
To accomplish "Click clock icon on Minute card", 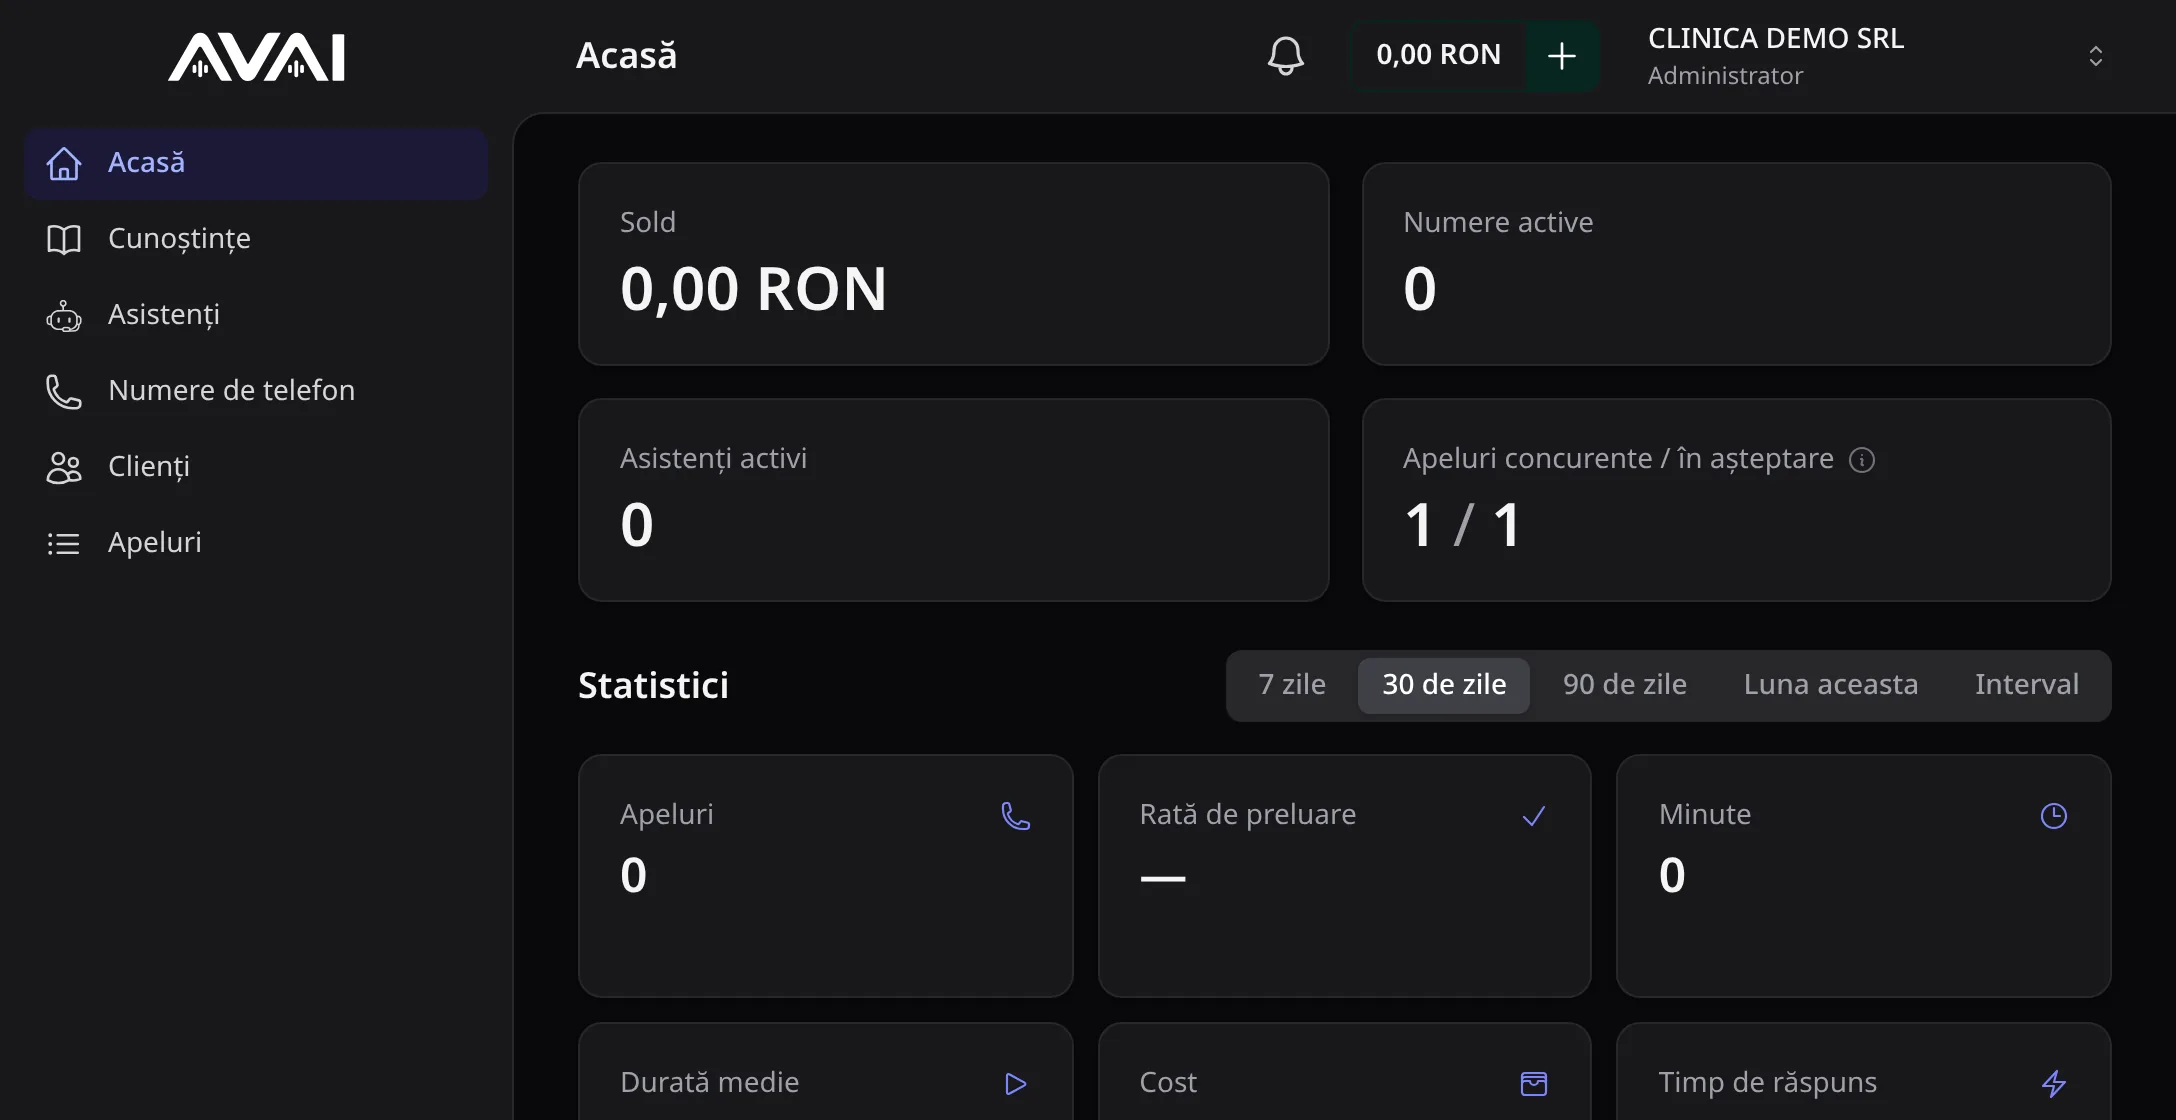I will click(x=2054, y=816).
